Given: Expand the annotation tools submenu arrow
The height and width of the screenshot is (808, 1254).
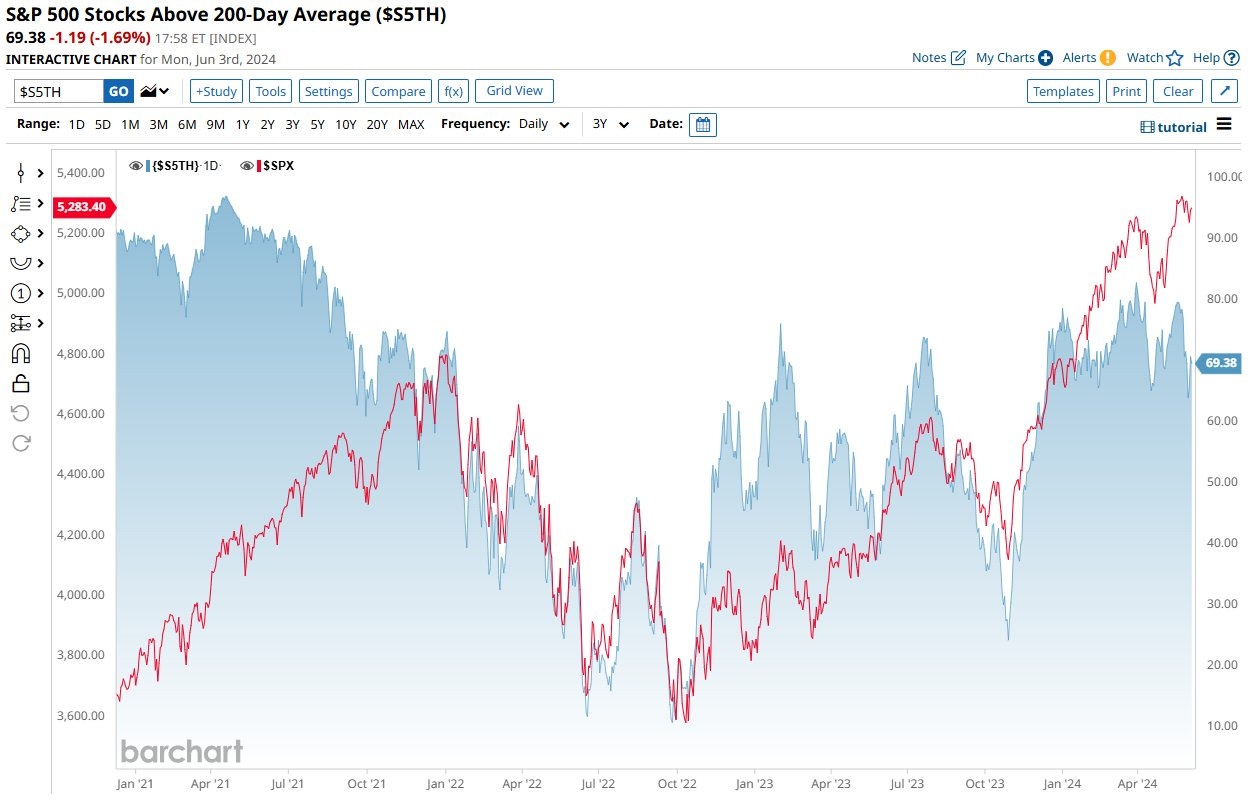Looking at the screenshot, I should [41, 203].
